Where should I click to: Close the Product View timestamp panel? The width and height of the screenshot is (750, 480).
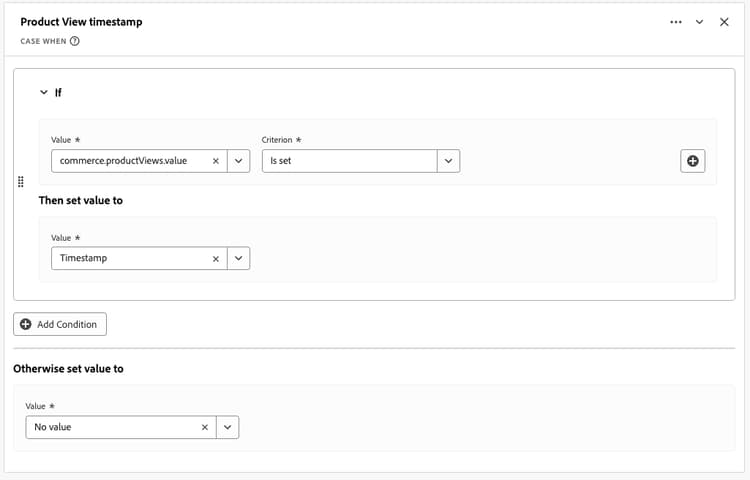click(724, 22)
